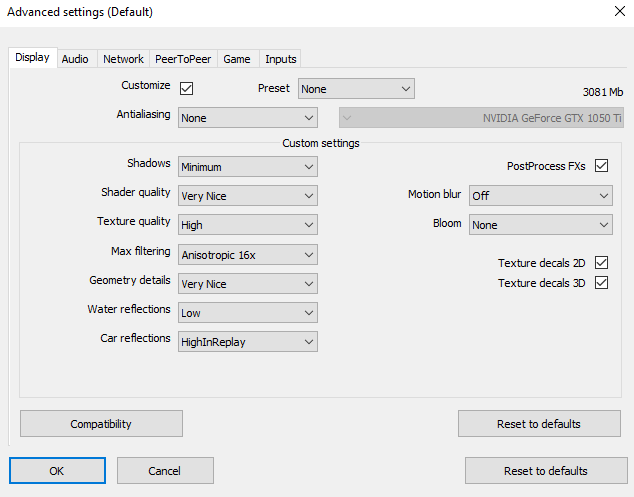Click Reset to defaults inside Display panel
The height and width of the screenshot is (497, 634).
pyautogui.click(x=539, y=424)
